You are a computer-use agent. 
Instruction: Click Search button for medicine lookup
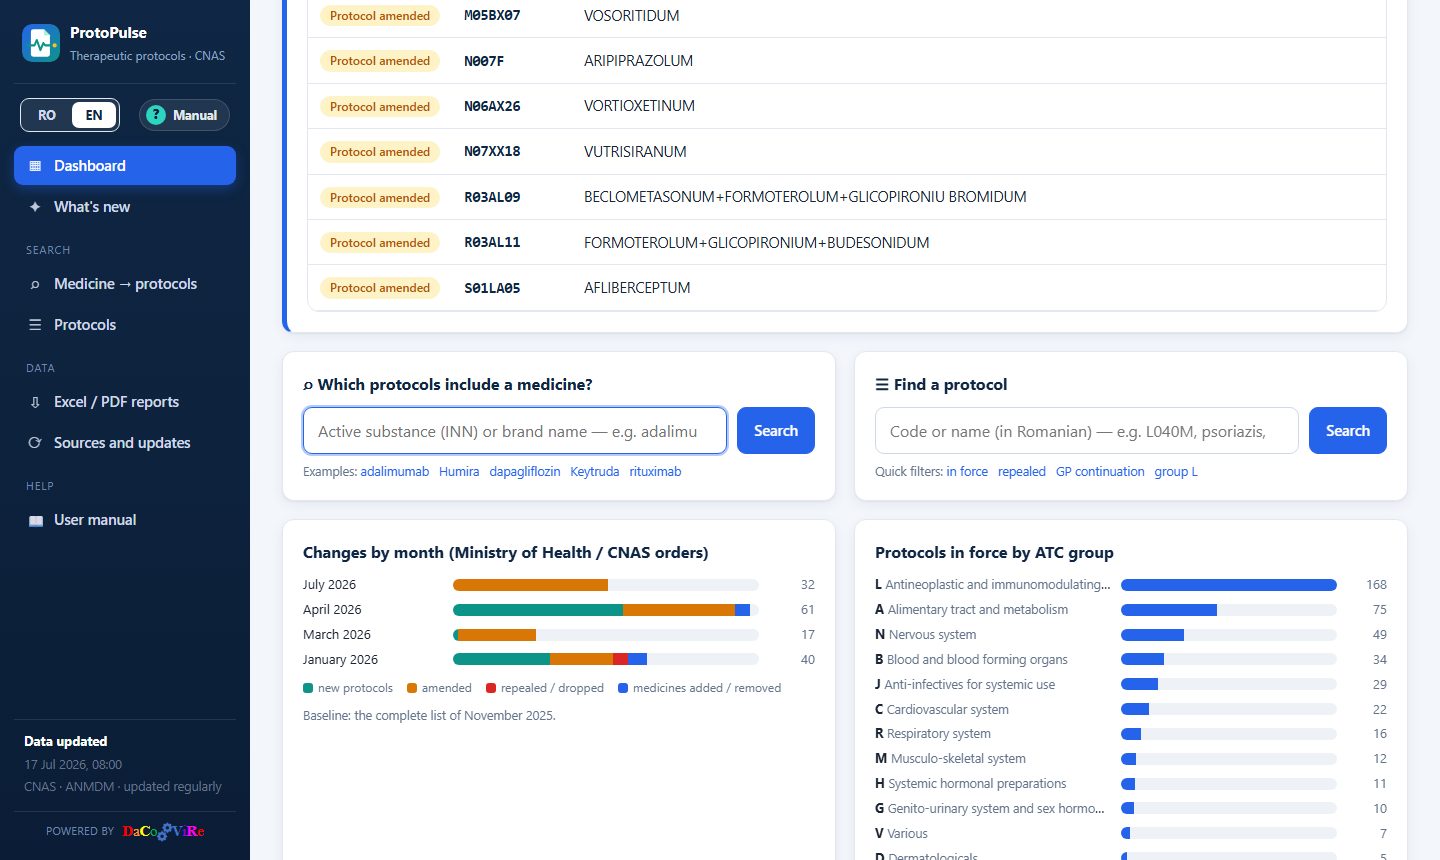776,431
